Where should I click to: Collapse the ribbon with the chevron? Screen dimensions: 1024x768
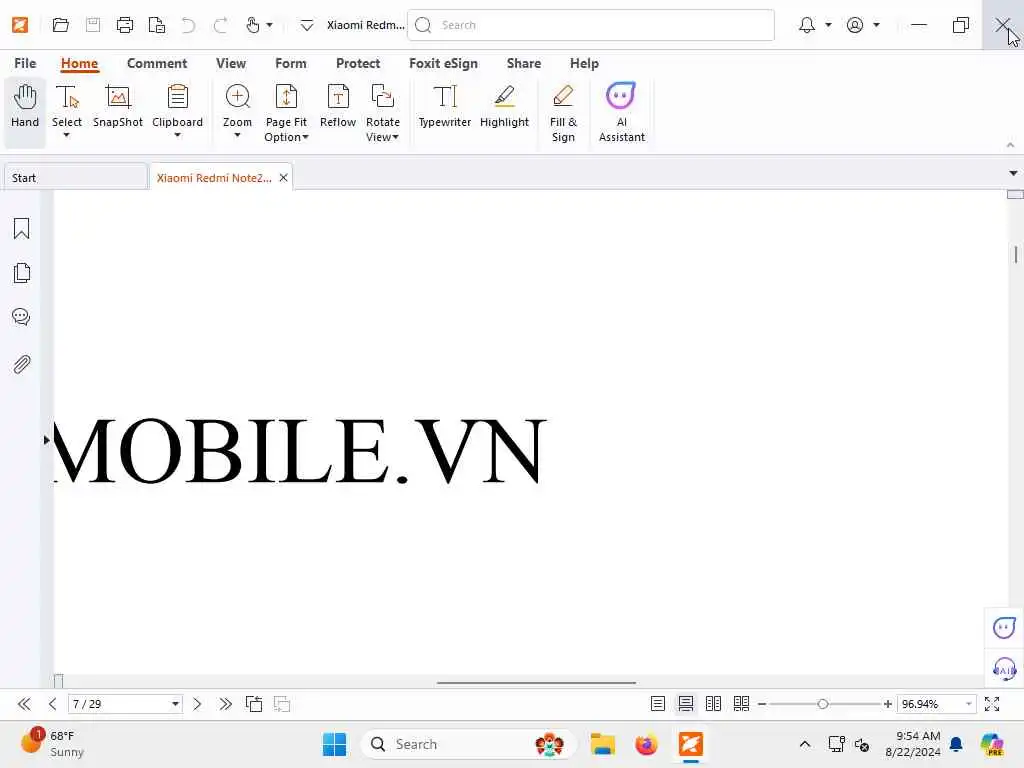pos(1010,145)
